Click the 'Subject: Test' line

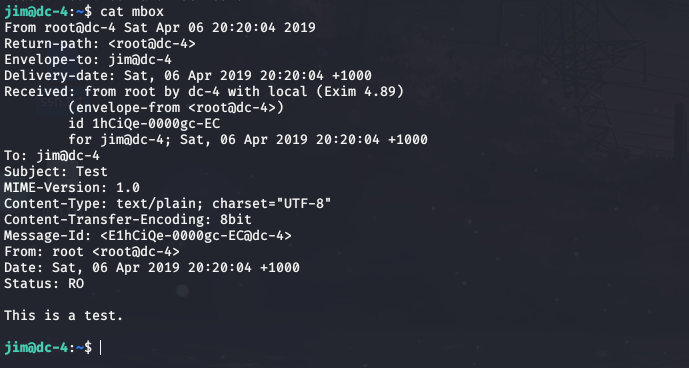(56, 171)
